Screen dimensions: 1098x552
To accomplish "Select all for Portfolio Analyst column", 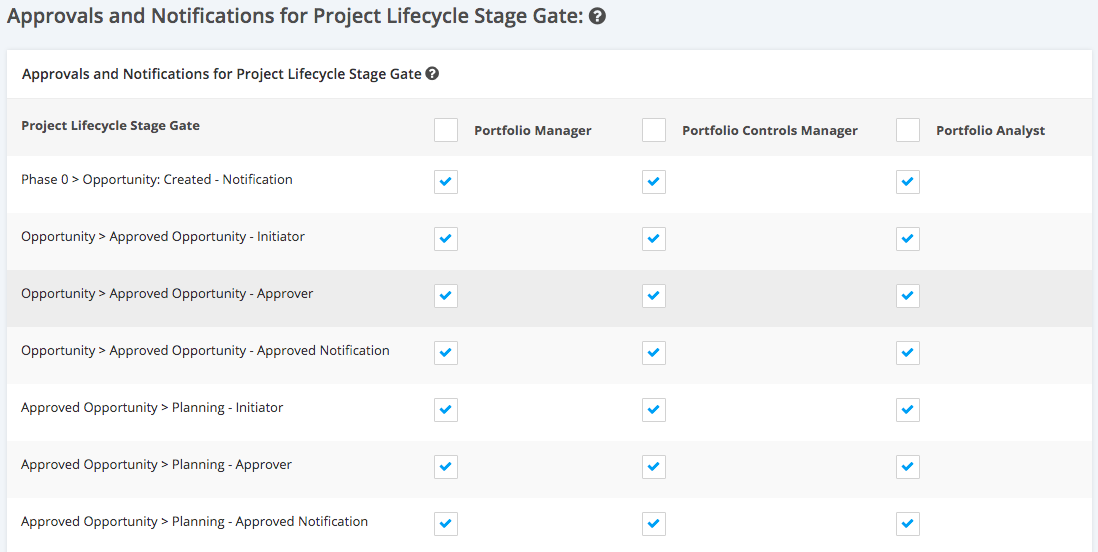I will pyautogui.click(x=908, y=130).
